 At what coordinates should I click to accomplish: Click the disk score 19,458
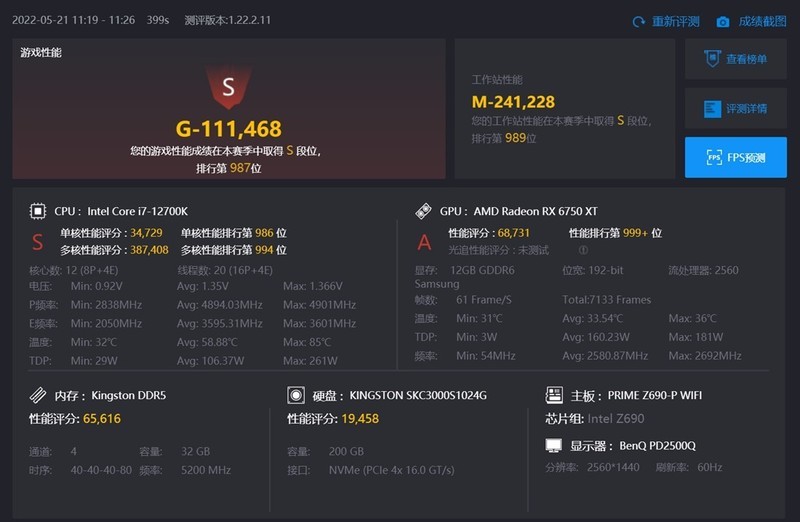pyautogui.click(x=360, y=419)
